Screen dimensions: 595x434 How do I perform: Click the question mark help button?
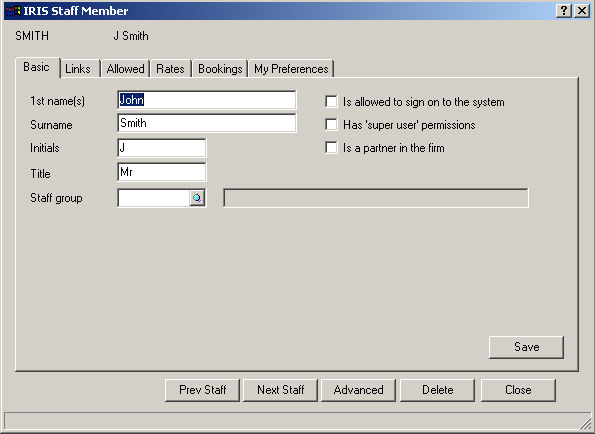(564, 11)
